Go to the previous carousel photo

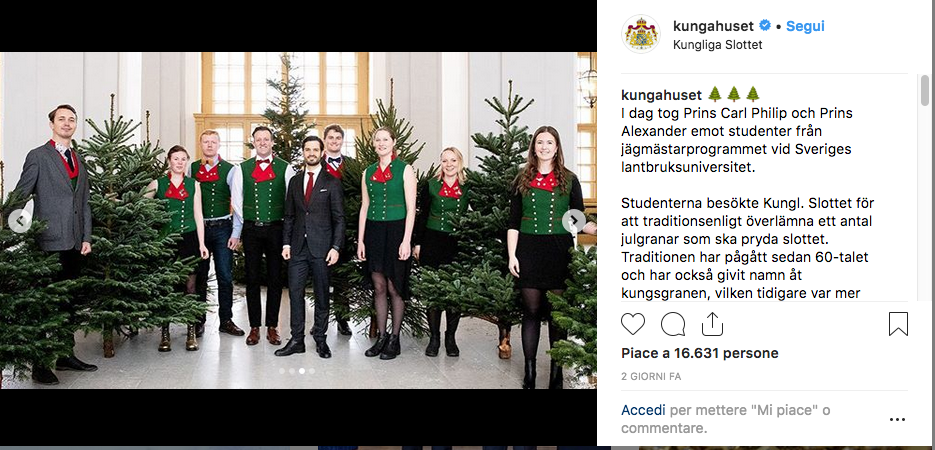pyautogui.click(x=20, y=221)
